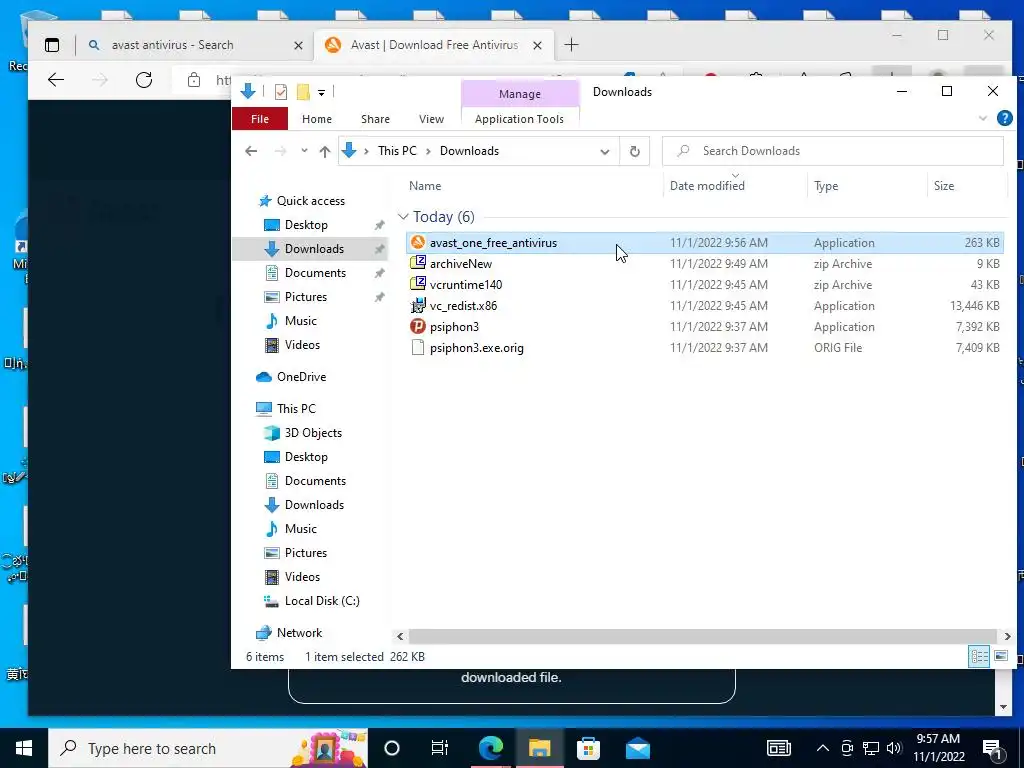Switch to Large icons view layout

tap(1000, 656)
